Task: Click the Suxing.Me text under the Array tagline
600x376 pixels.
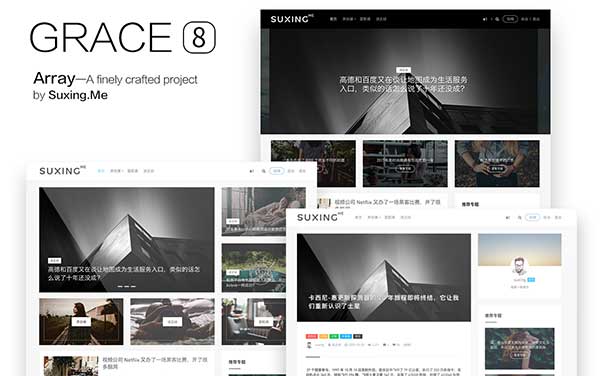Action: (78, 95)
